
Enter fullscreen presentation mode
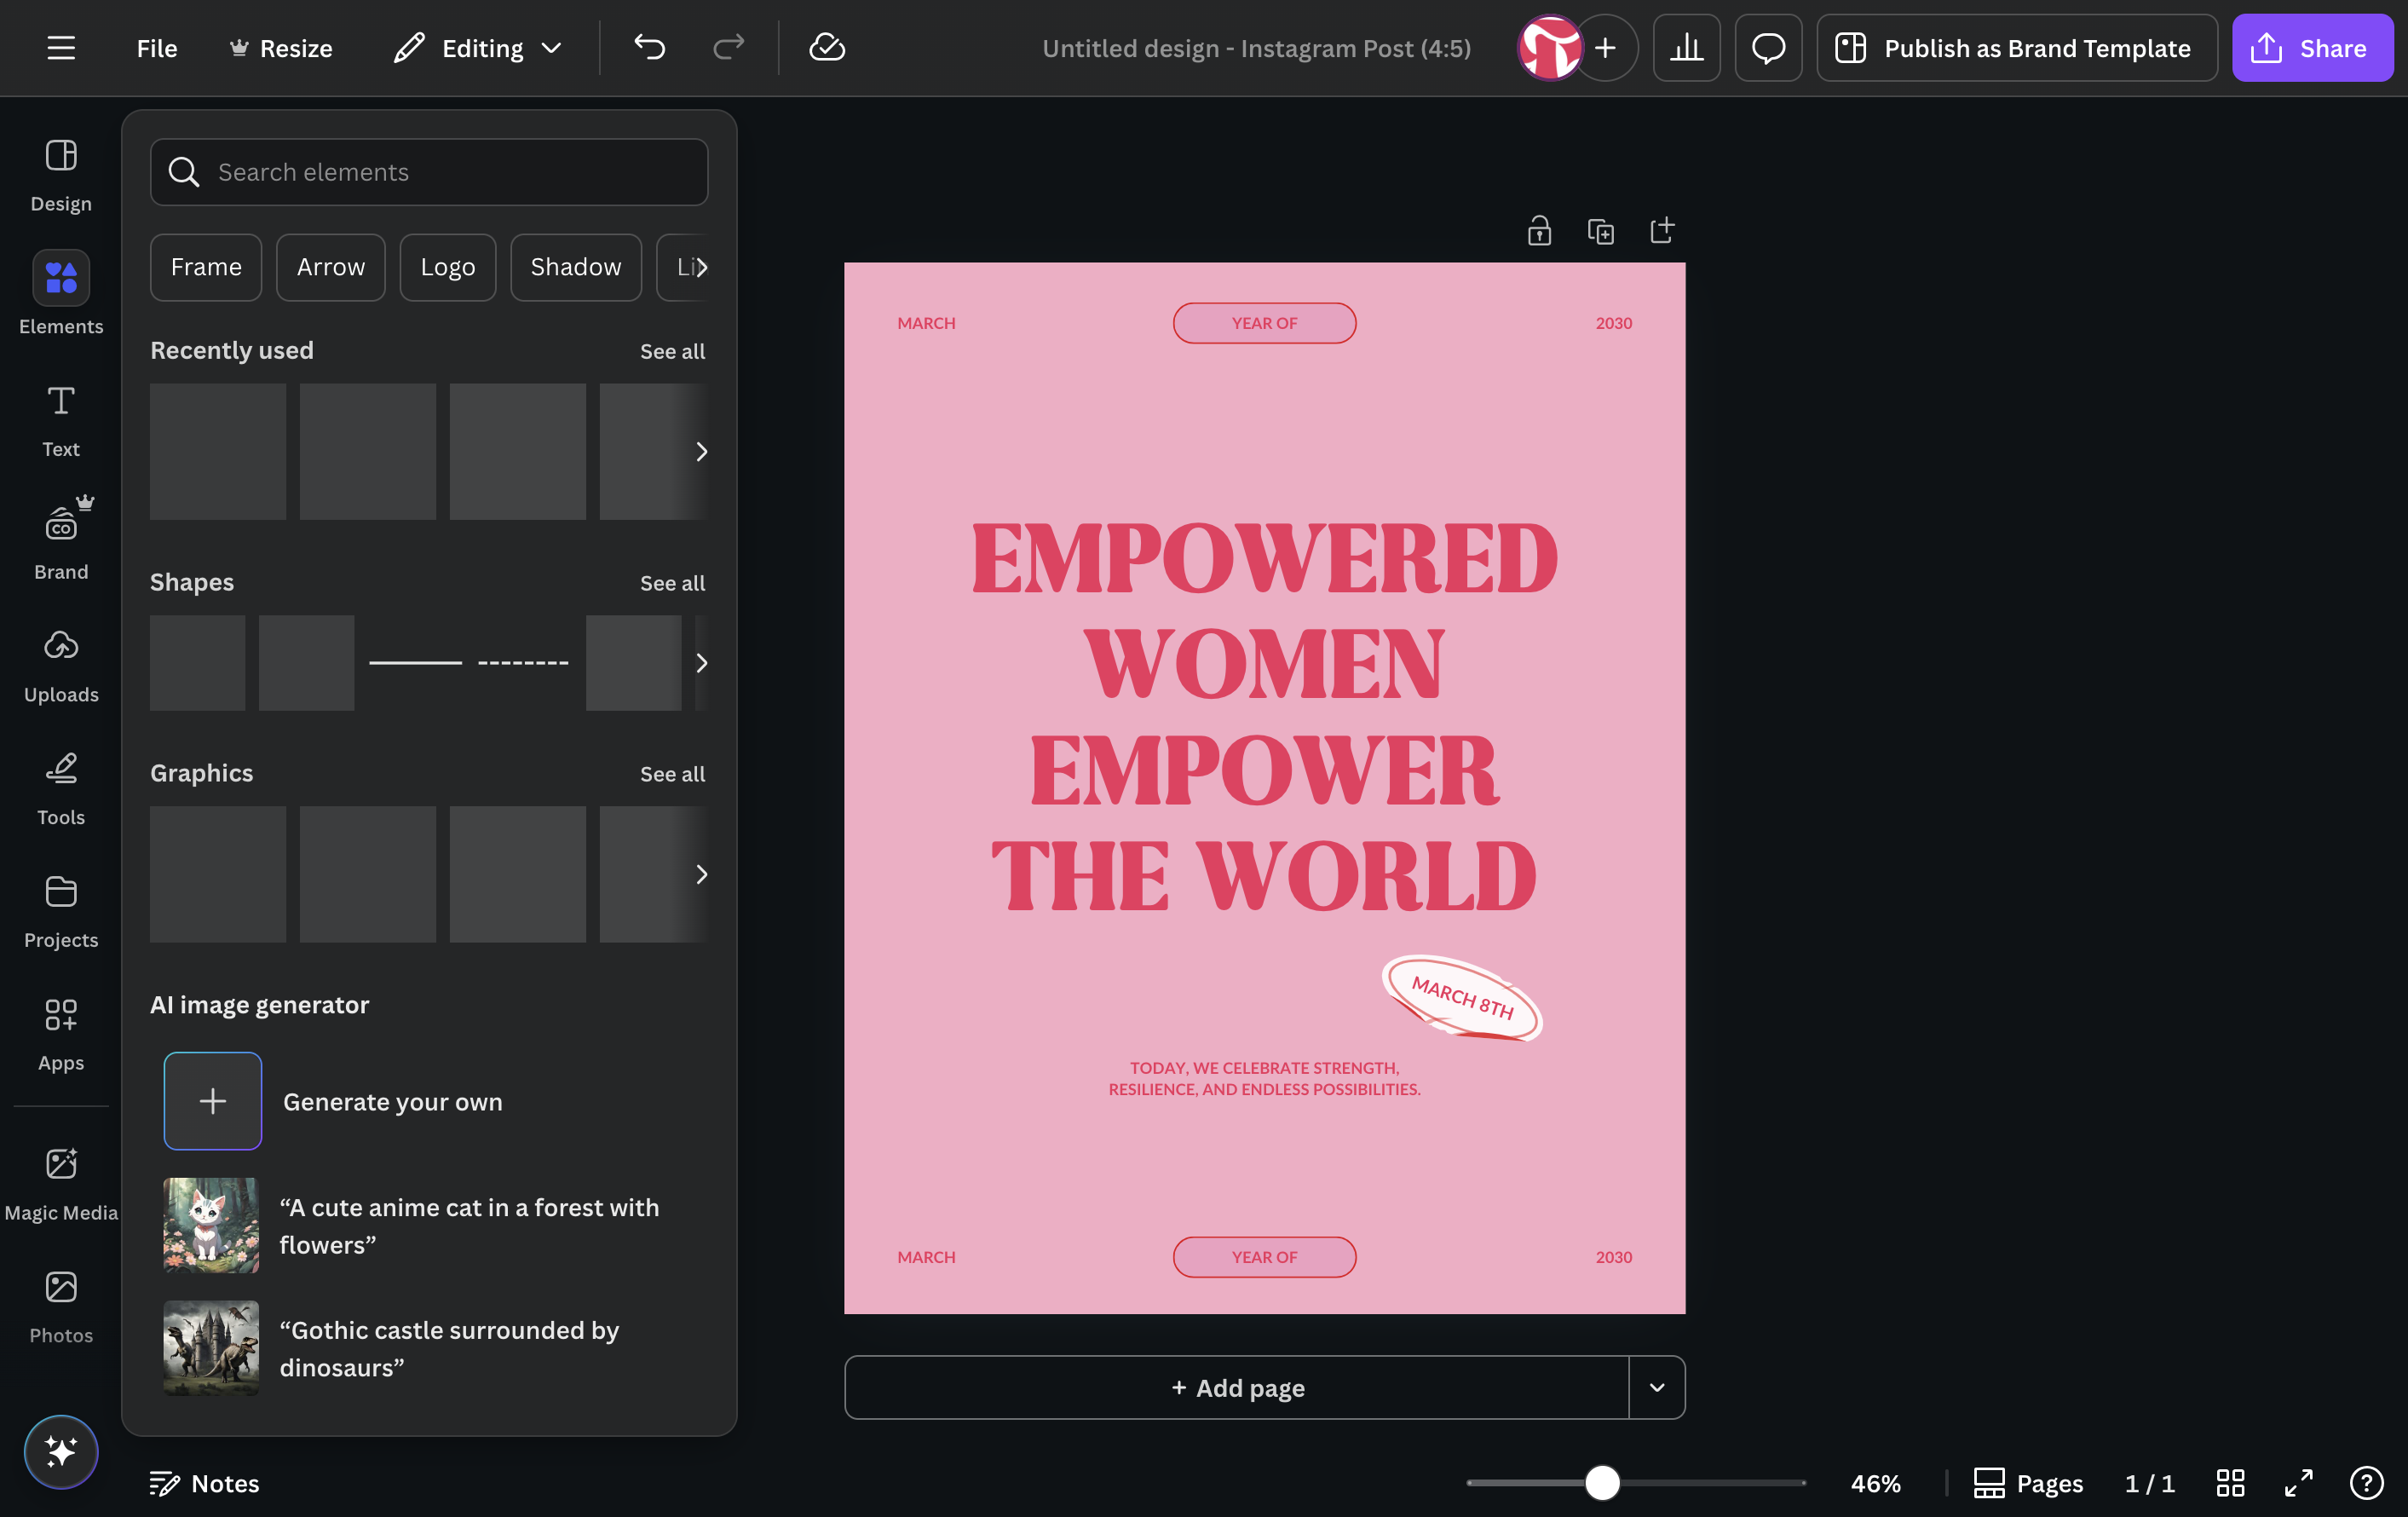click(2298, 1483)
